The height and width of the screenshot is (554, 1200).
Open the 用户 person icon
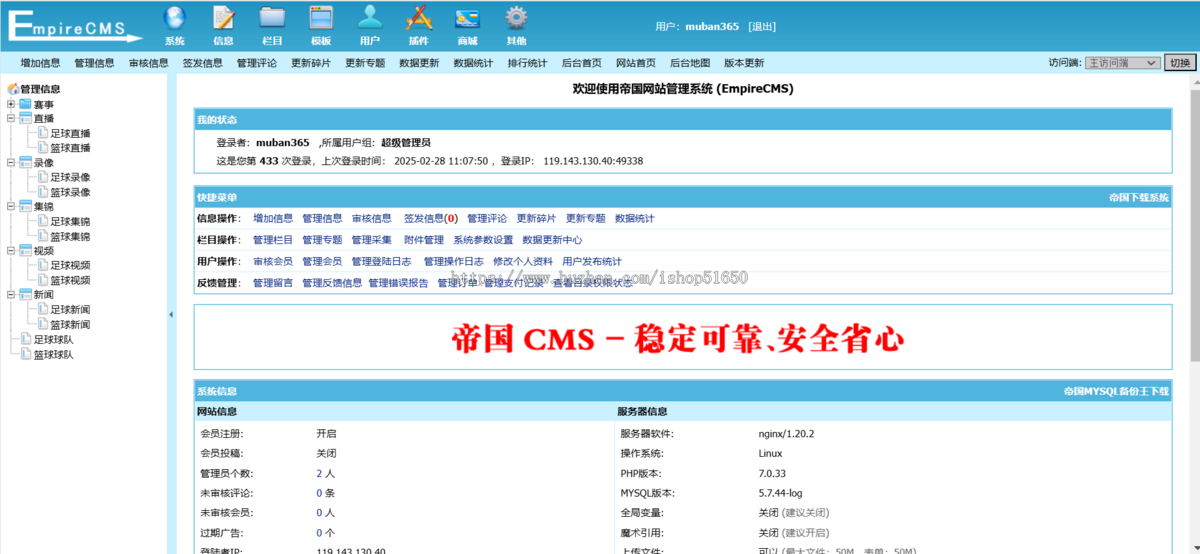point(370,18)
